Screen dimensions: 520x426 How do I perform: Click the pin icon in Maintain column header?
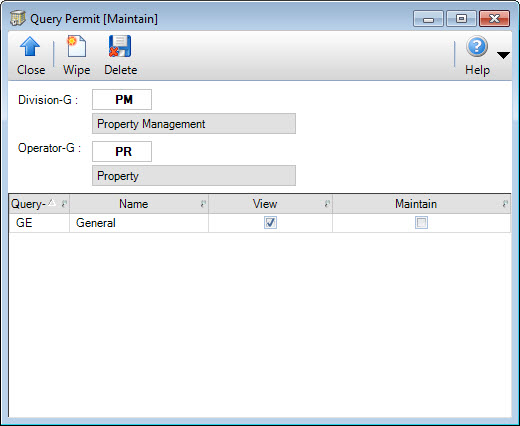pos(505,204)
